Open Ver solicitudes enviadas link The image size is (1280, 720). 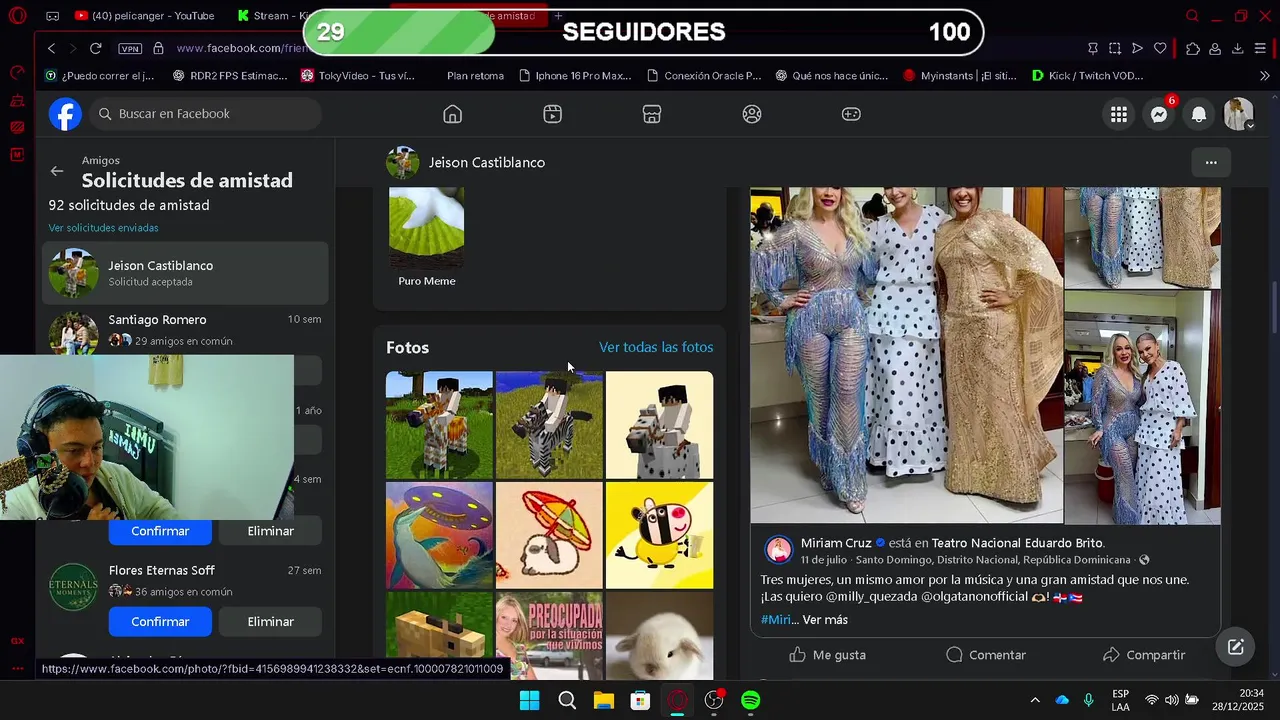[103, 228]
